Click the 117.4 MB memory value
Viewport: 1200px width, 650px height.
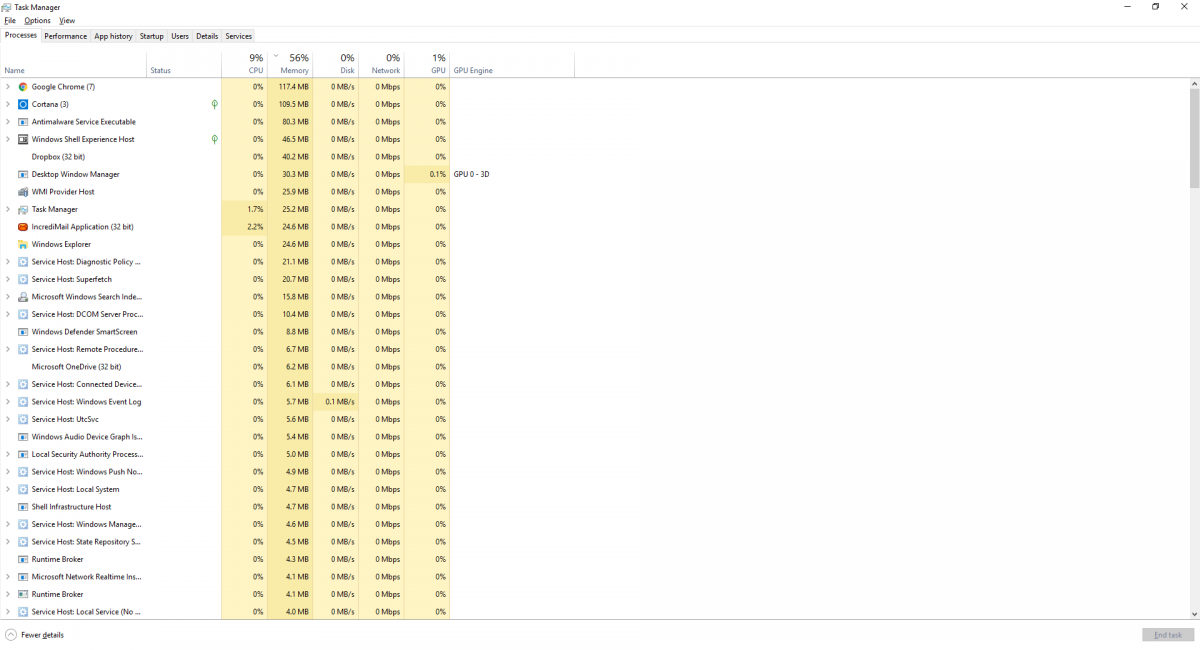point(294,87)
